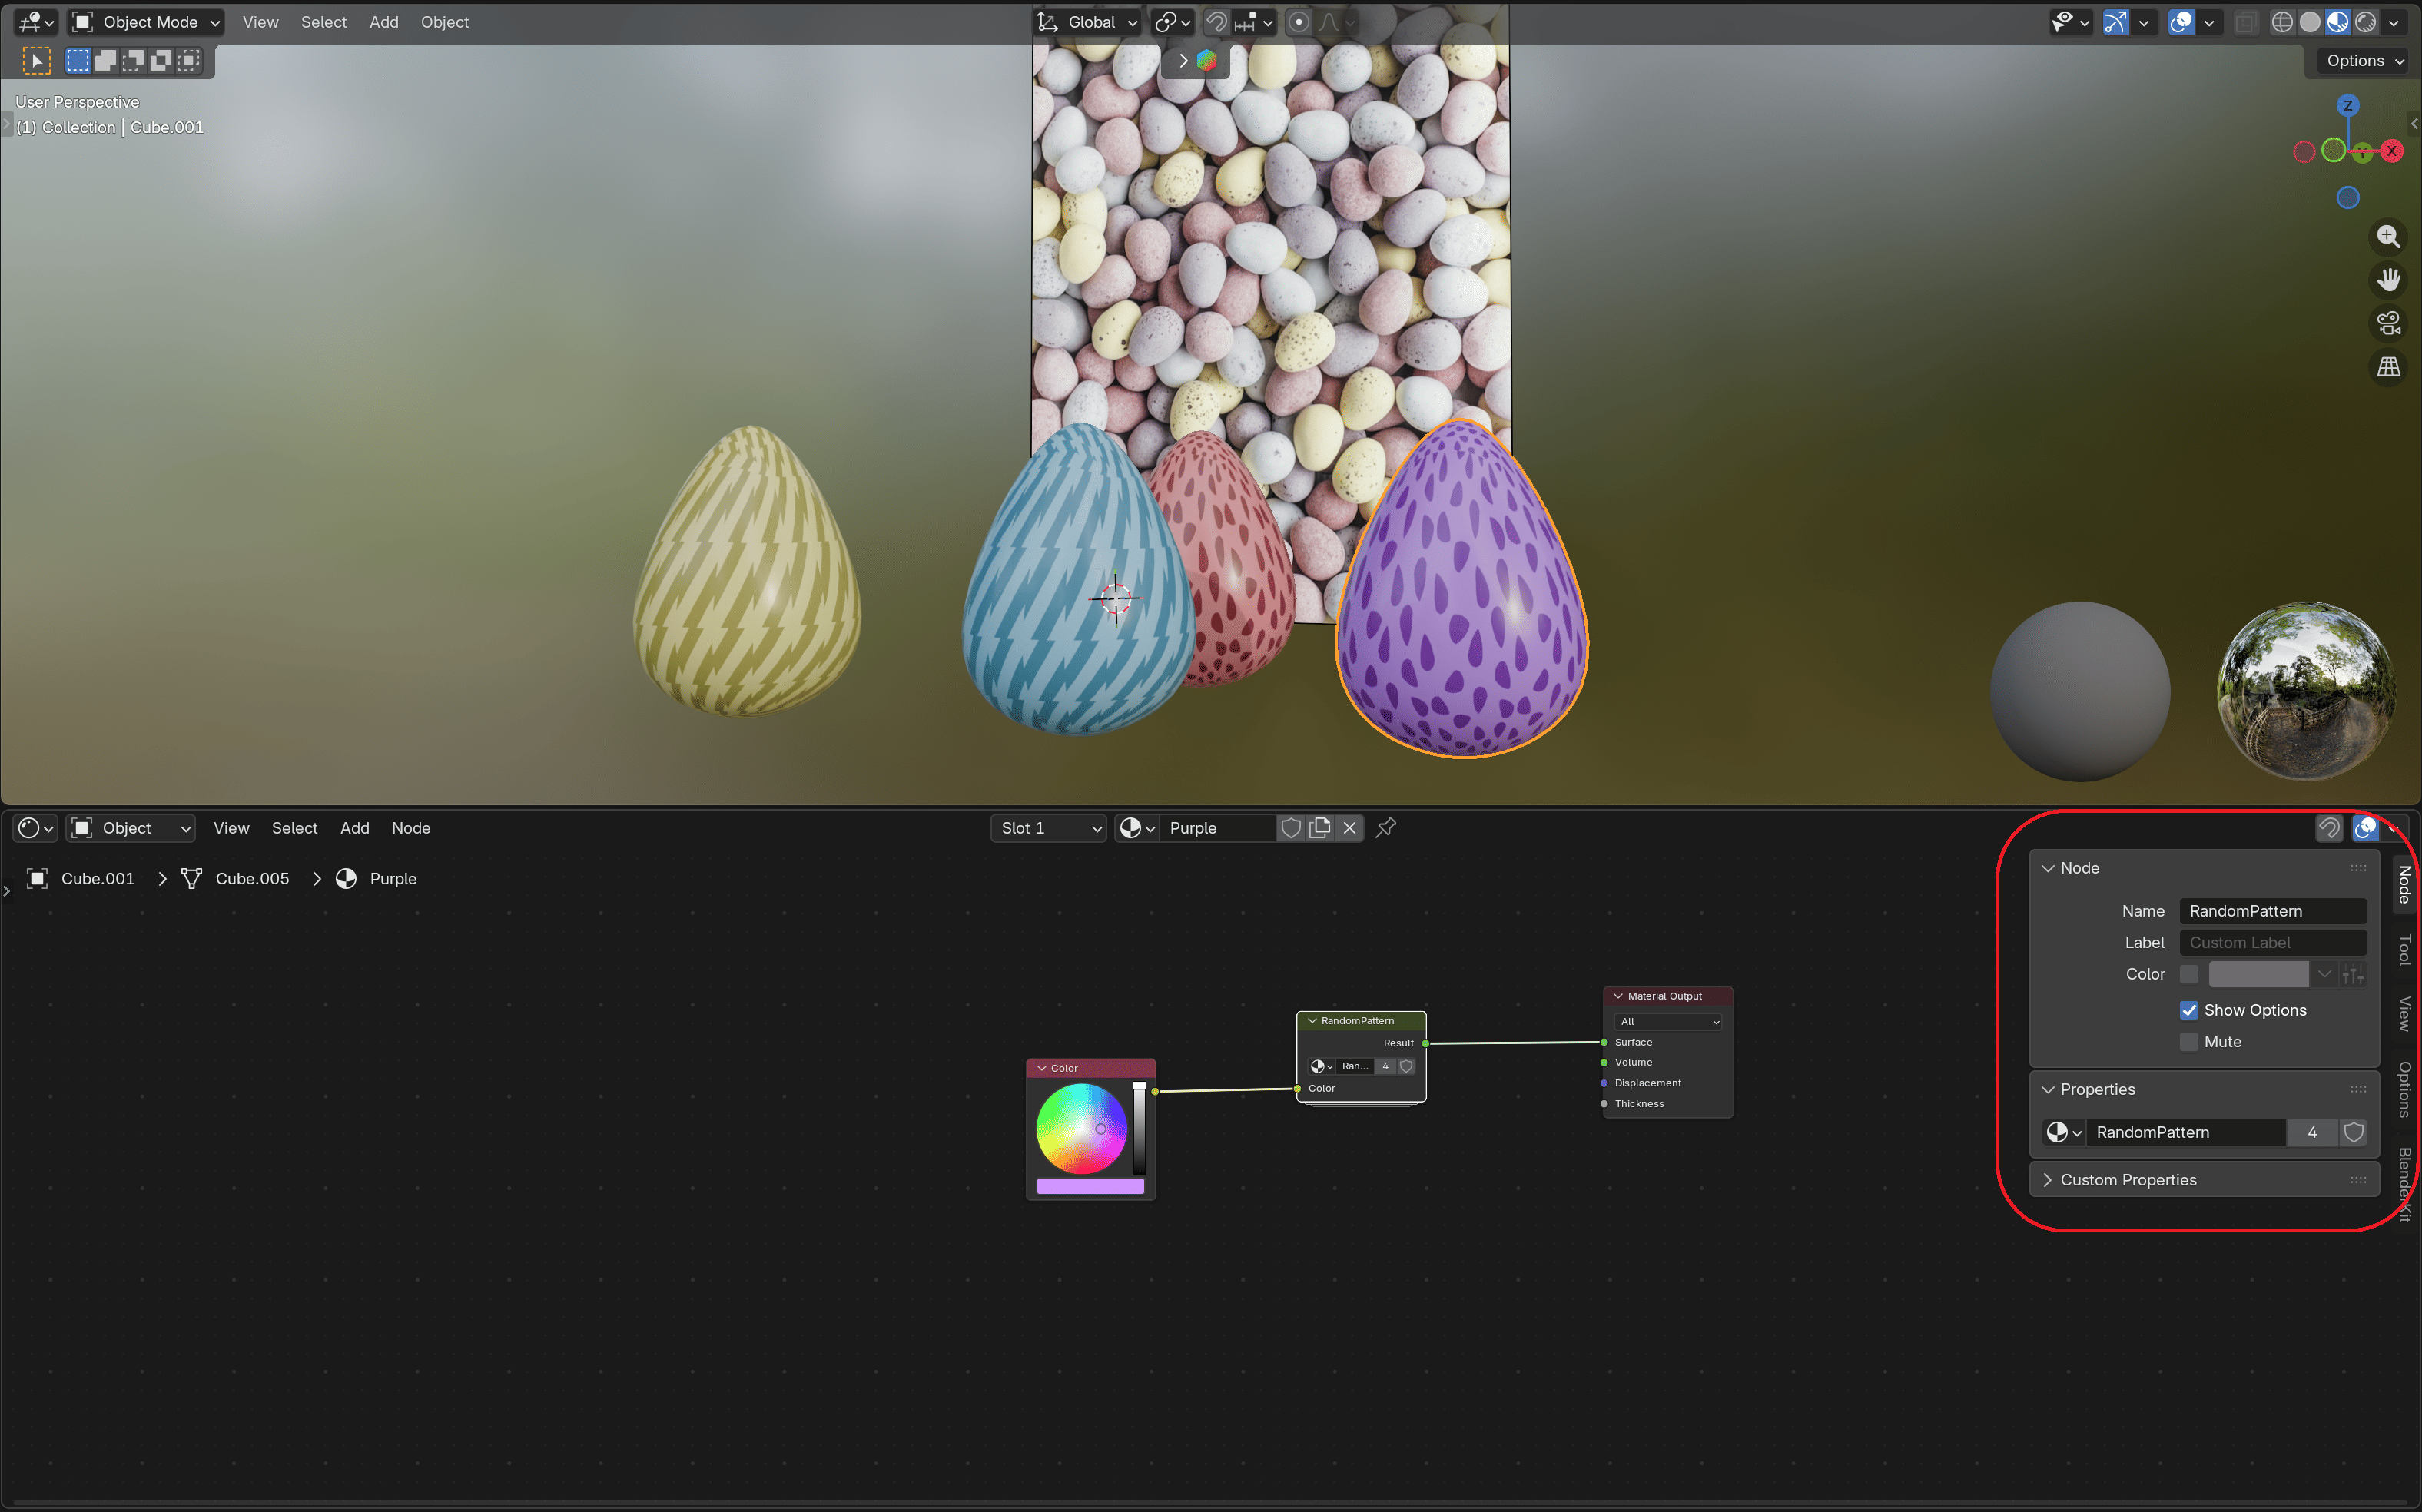Open the viewport selectability and visibility dropdown
The image size is (2422, 1512).
pyautogui.click(x=2070, y=22)
